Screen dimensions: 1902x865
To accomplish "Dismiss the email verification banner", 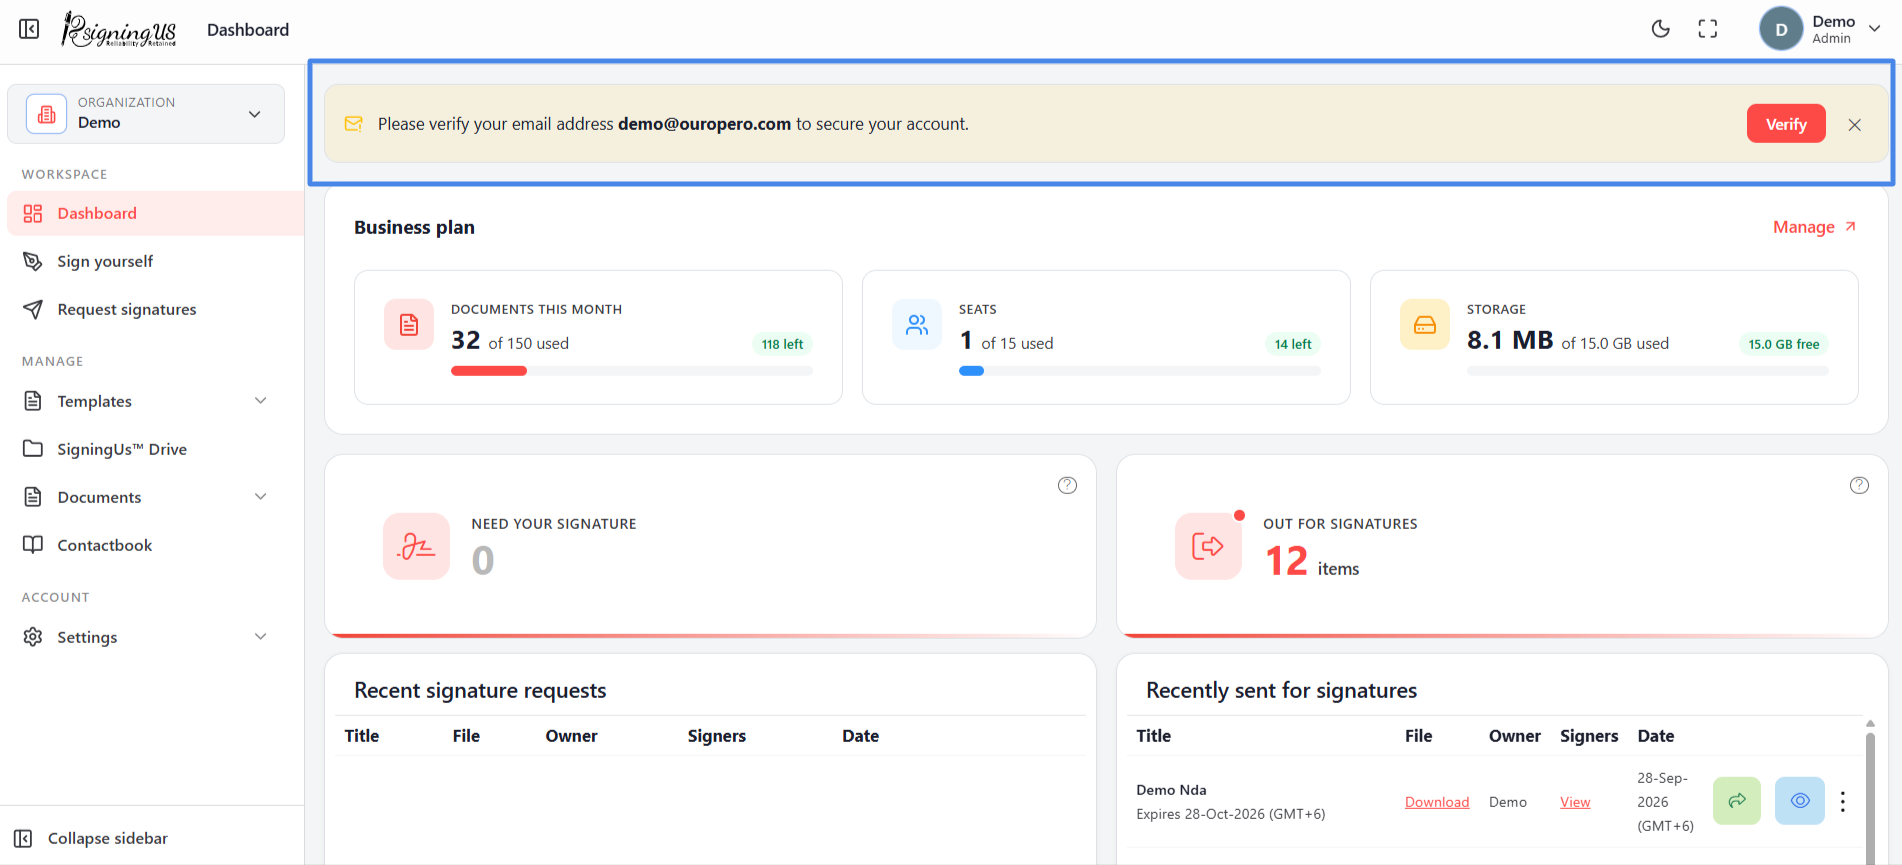I will [1855, 125].
